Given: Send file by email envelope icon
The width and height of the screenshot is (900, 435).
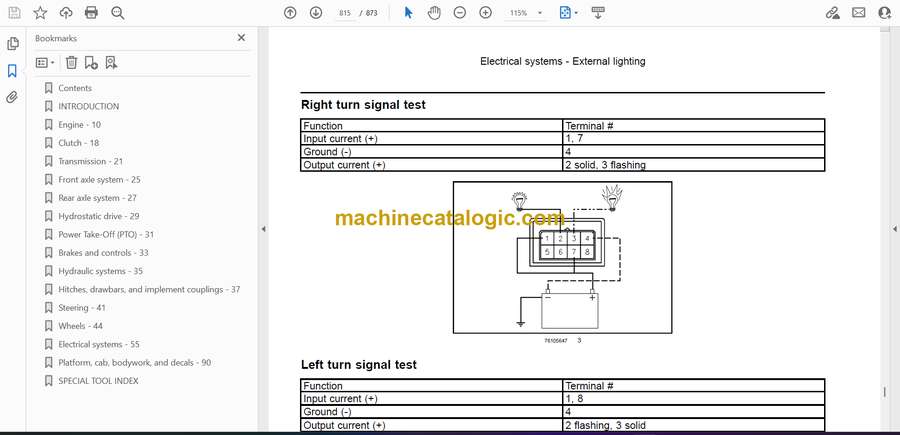Looking at the screenshot, I should 859,13.
